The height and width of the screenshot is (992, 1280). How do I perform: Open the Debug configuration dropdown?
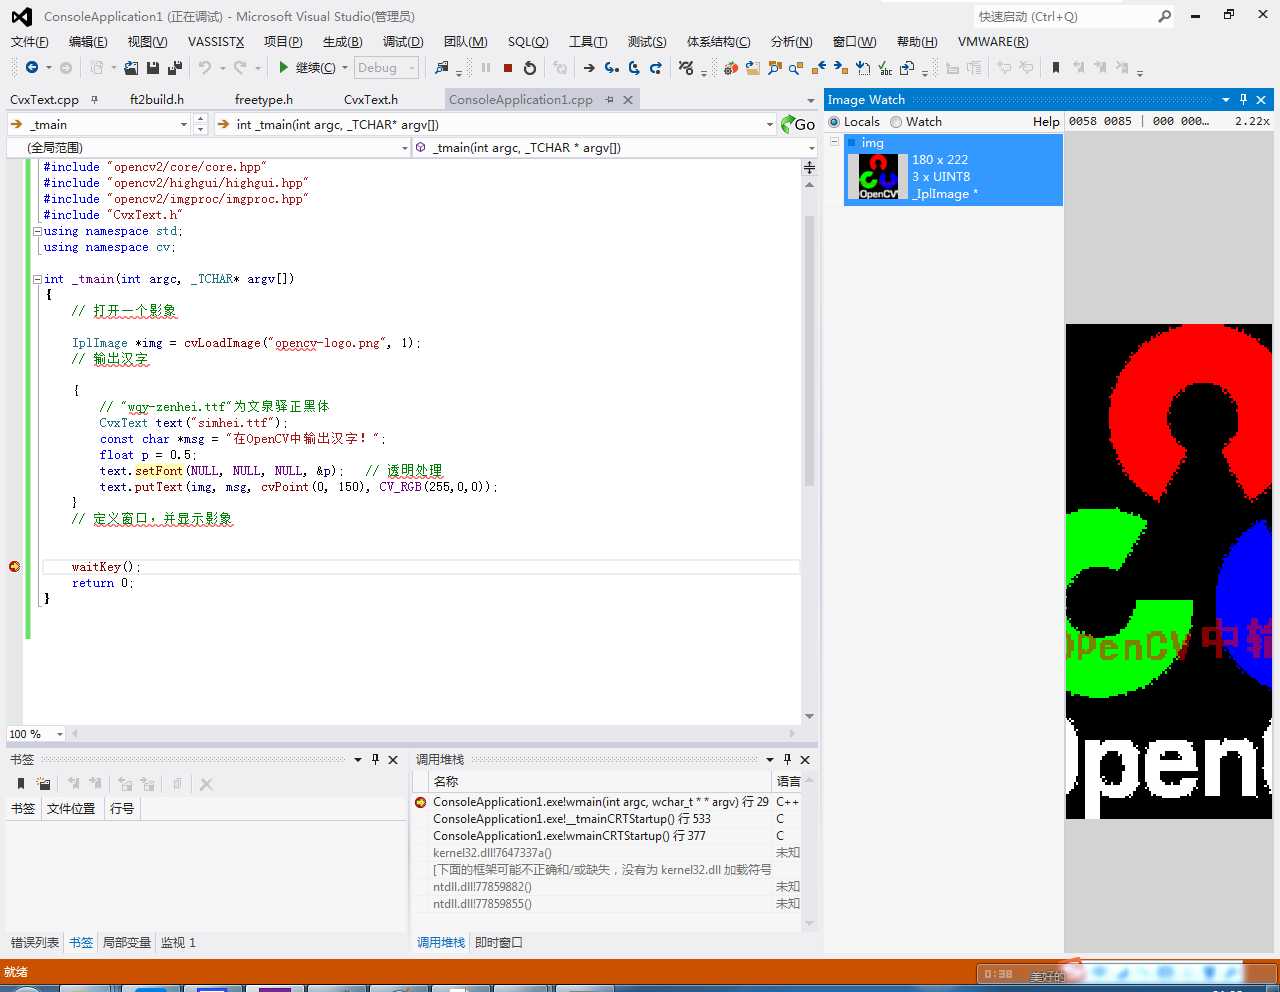click(x=412, y=68)
